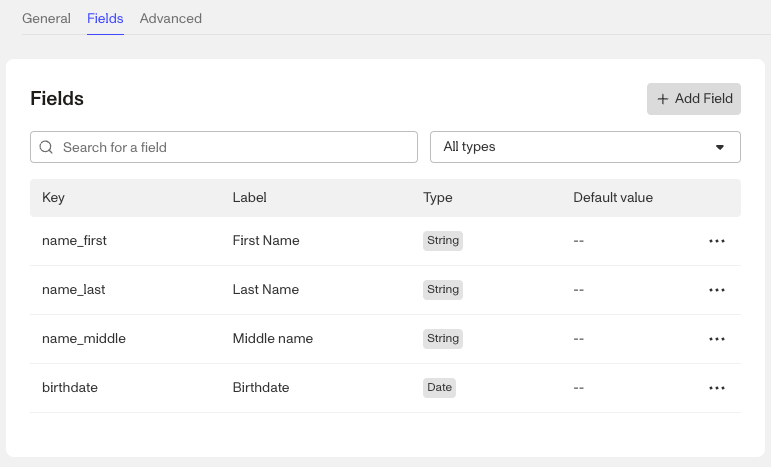771x467 pixels.
Task: Click the String badge for First Name
Action: (443, 241)
